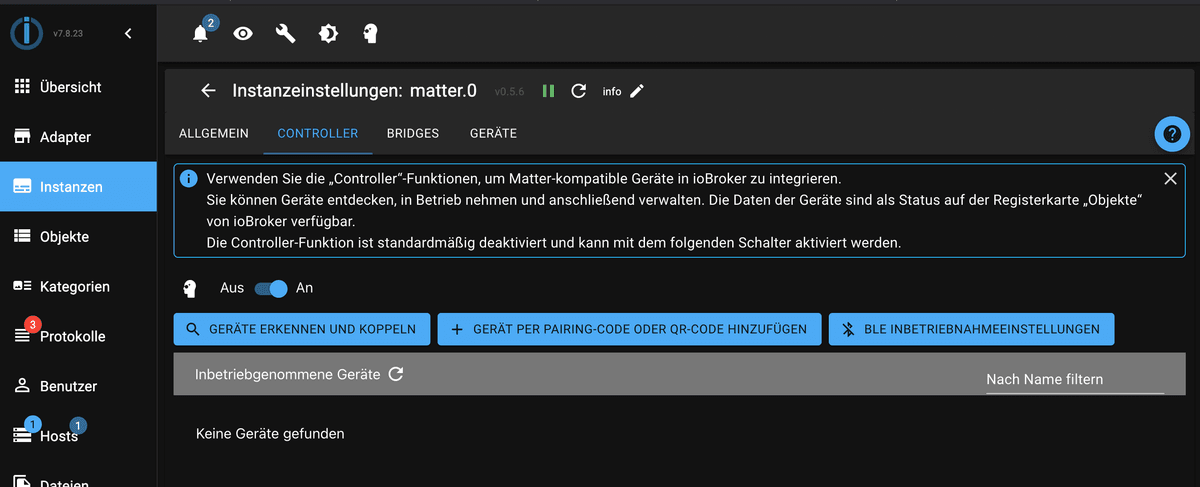Switch to the BRIDGES tab

click(x=414, y=133)
